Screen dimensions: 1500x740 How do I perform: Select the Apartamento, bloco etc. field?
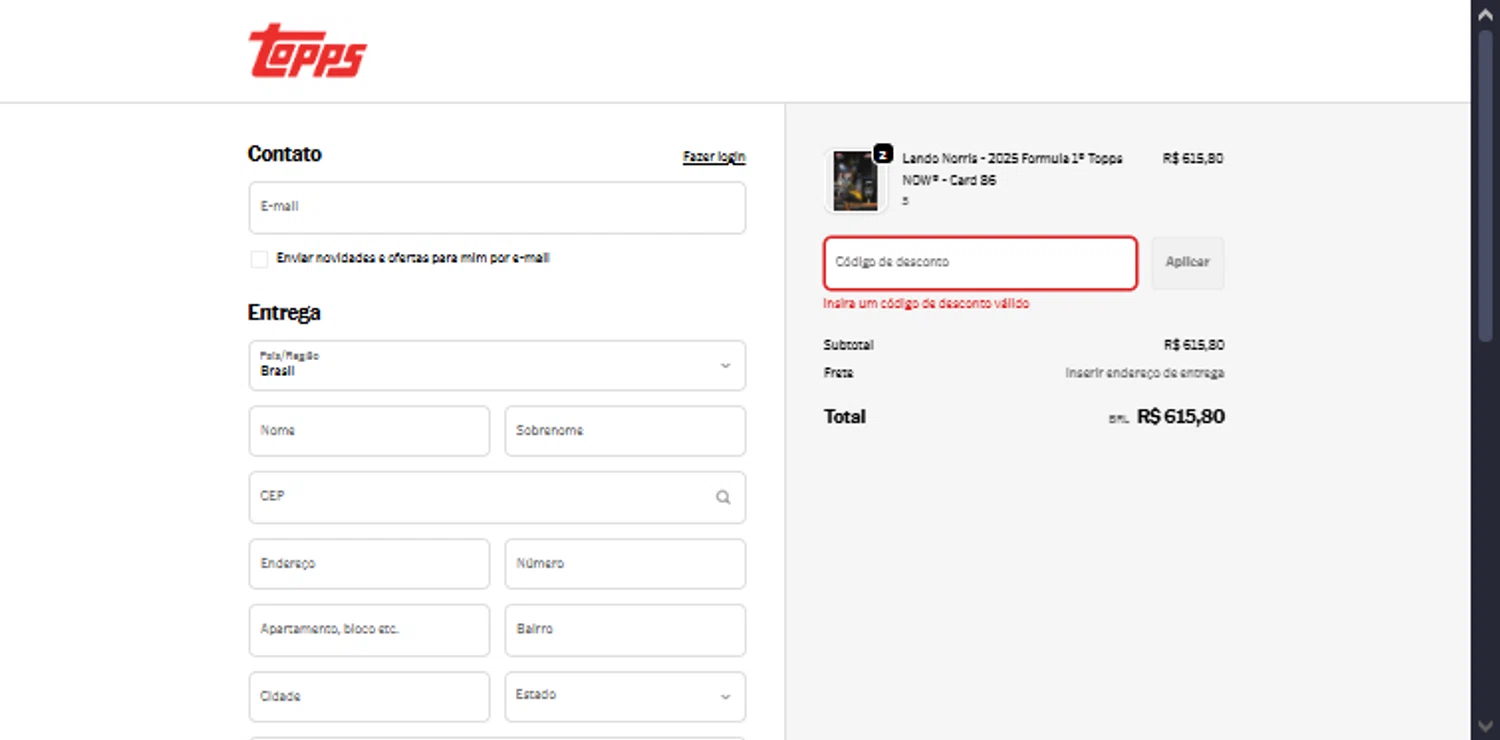click(x=369, y=630)
